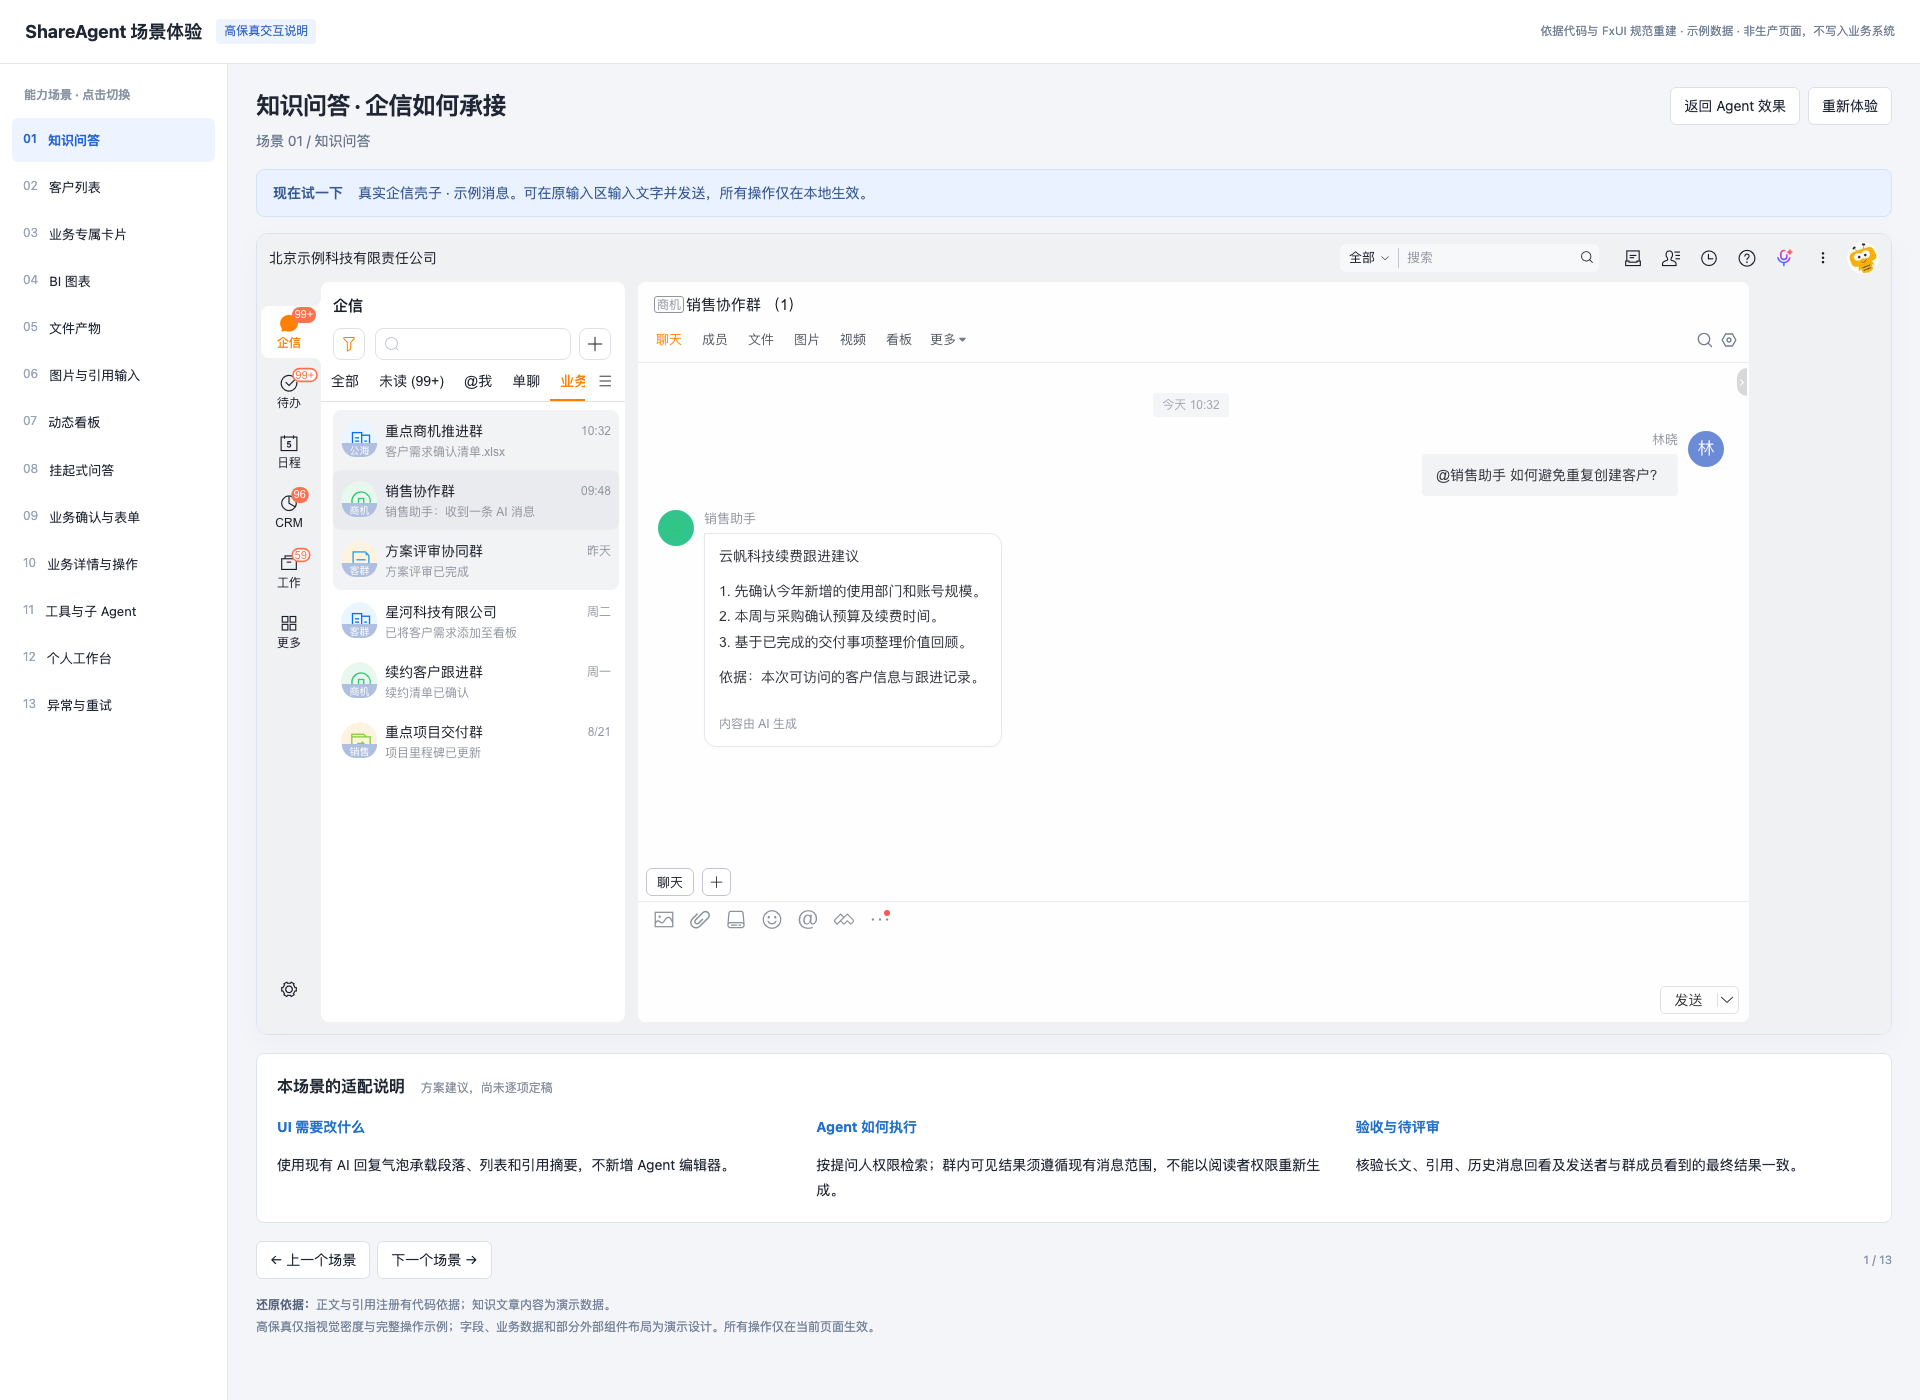Click the help question mark icon
The width and height of the screenshot is (1920, 1400).
pyautogui.click(x=1747, y=258)
